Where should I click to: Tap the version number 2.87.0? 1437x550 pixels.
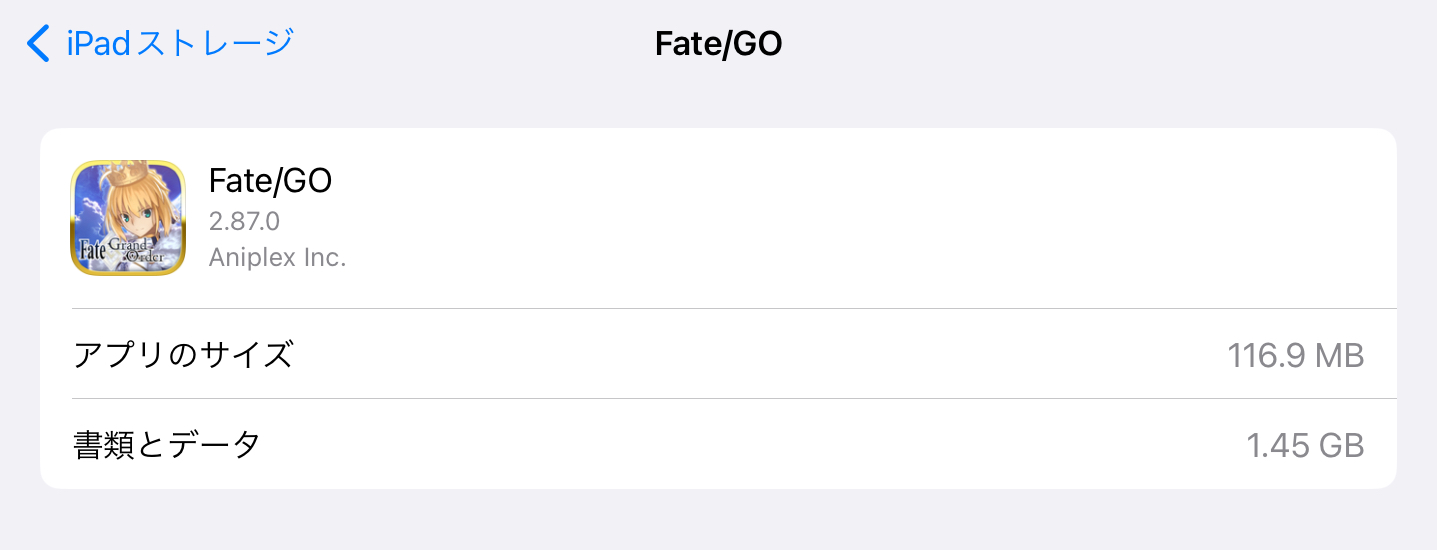point(244,221)
